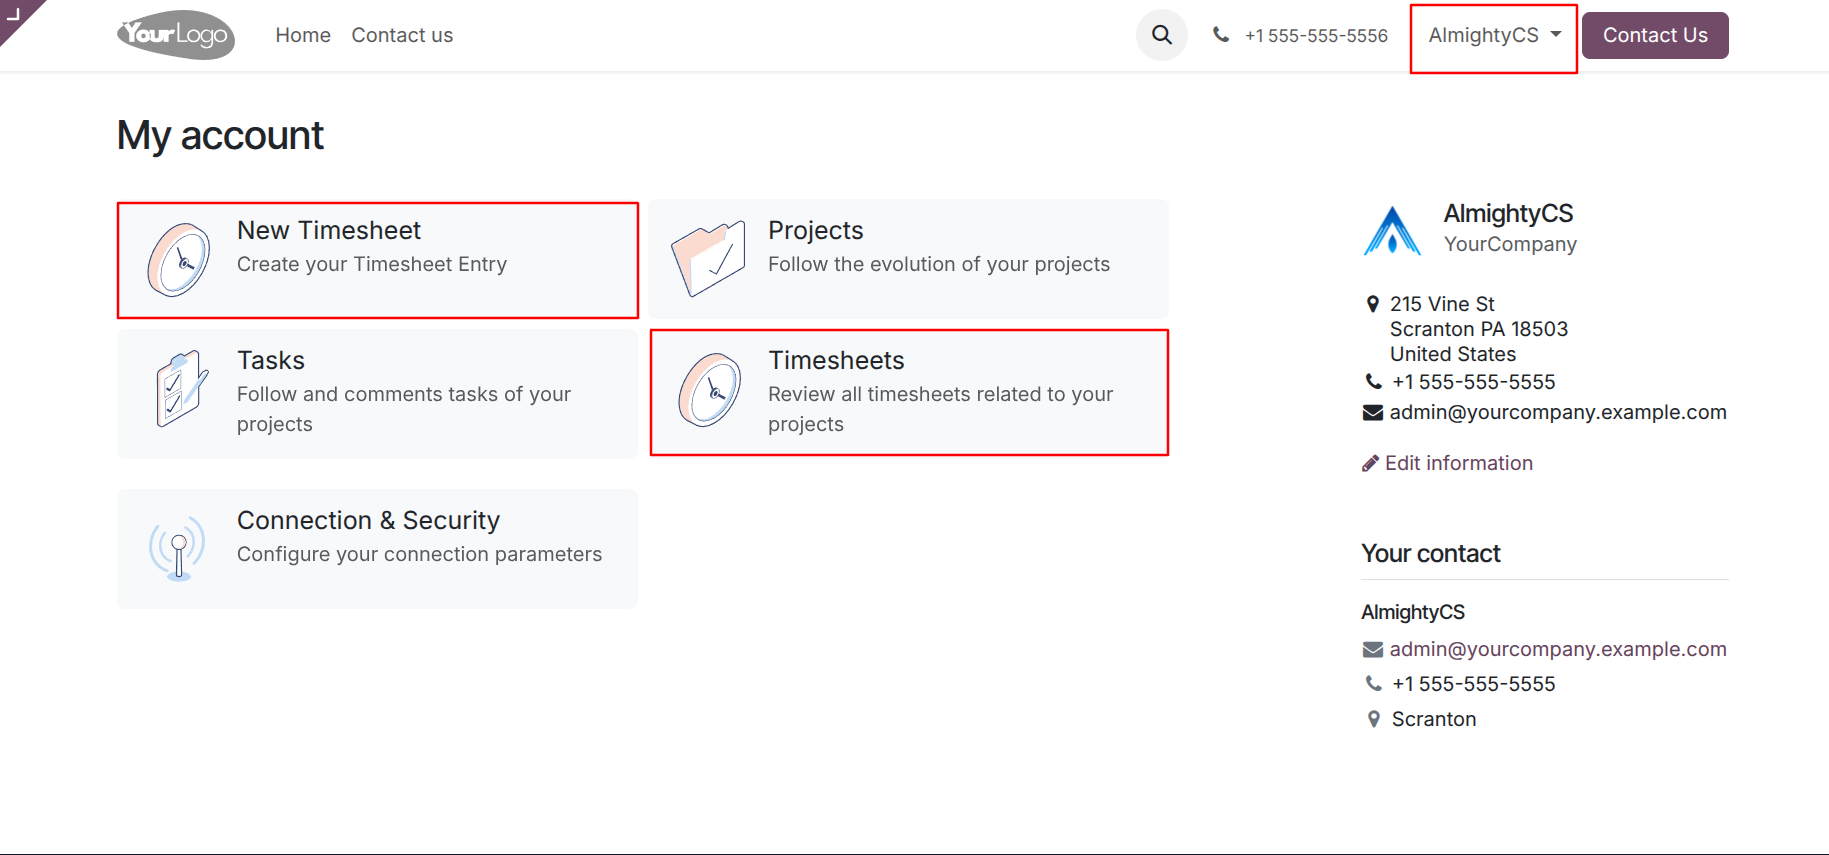The width and height of the screenshot is (1829, 855).
Task: Click the corner toggle in the top-left
Action: point(14,13)
